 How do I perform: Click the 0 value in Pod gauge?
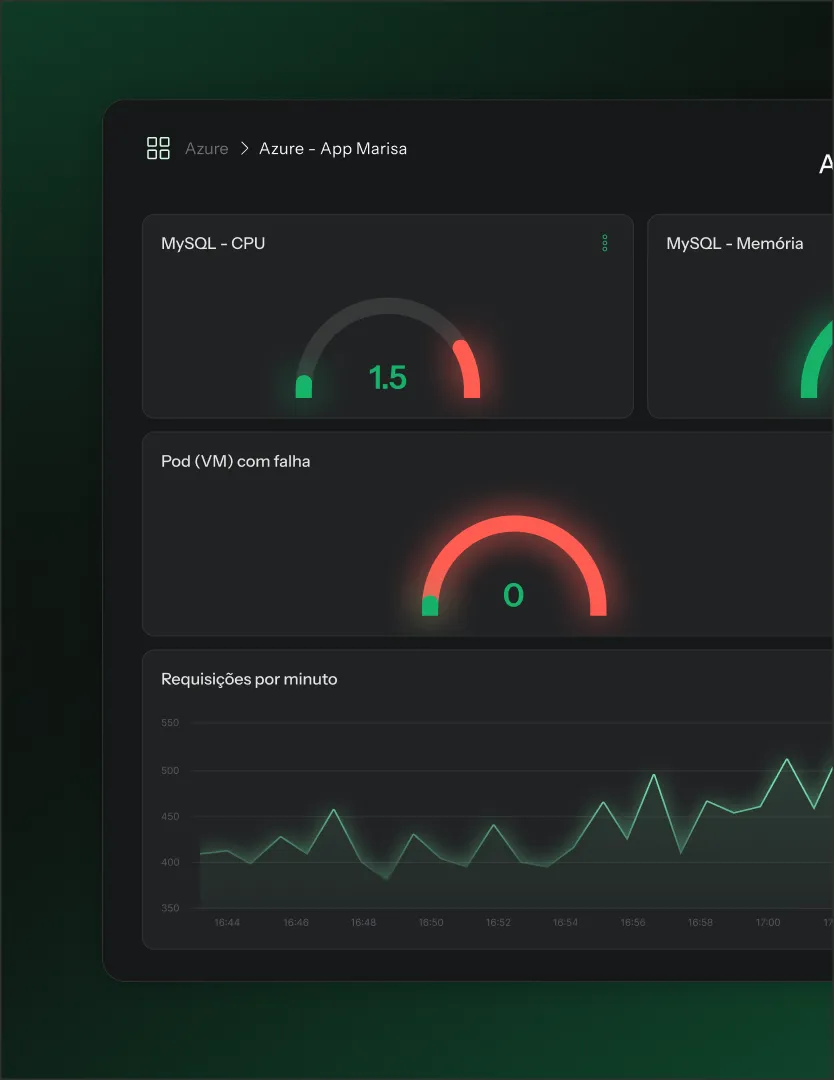[x=513, y=596]
